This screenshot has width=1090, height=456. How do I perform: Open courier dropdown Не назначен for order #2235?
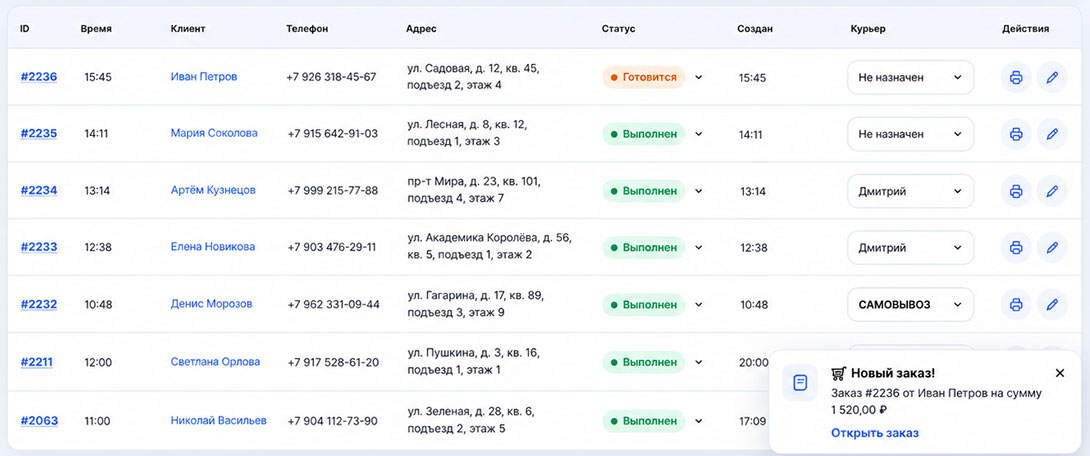click(911, 134)
